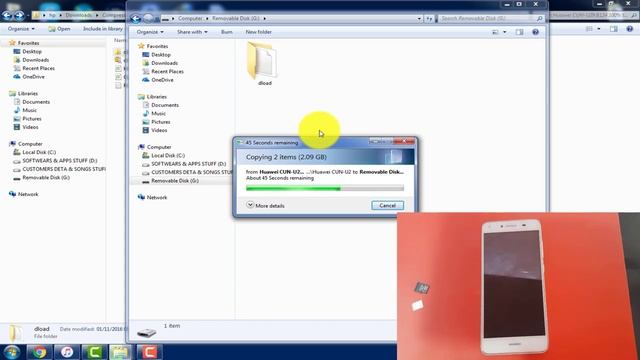Open Organize menu in background Explorer window
The height and width of the screenshot is (360, 640).
pos(21,29)
